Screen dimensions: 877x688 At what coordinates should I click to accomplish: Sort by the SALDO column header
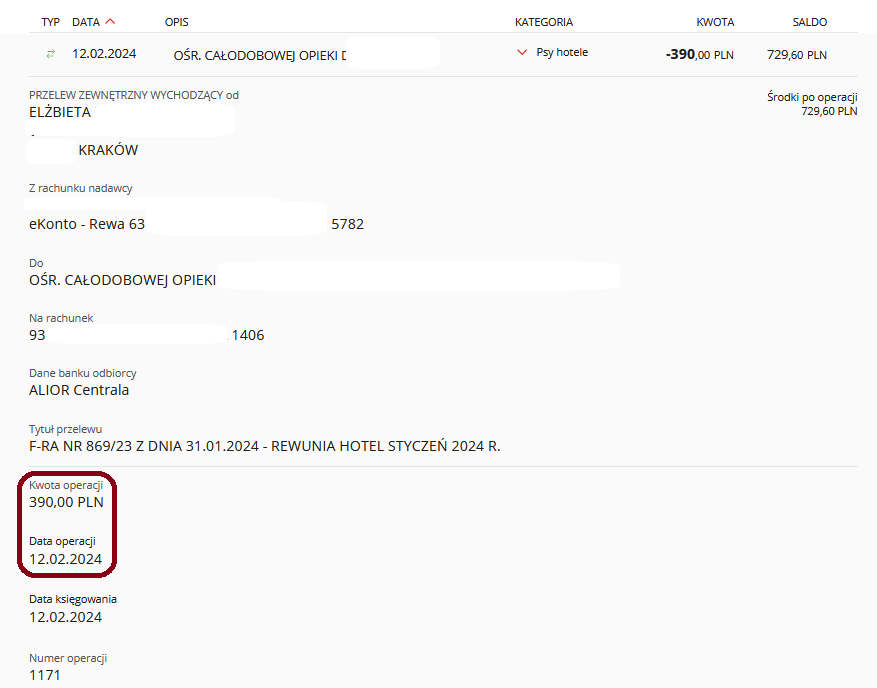[809, 22]
